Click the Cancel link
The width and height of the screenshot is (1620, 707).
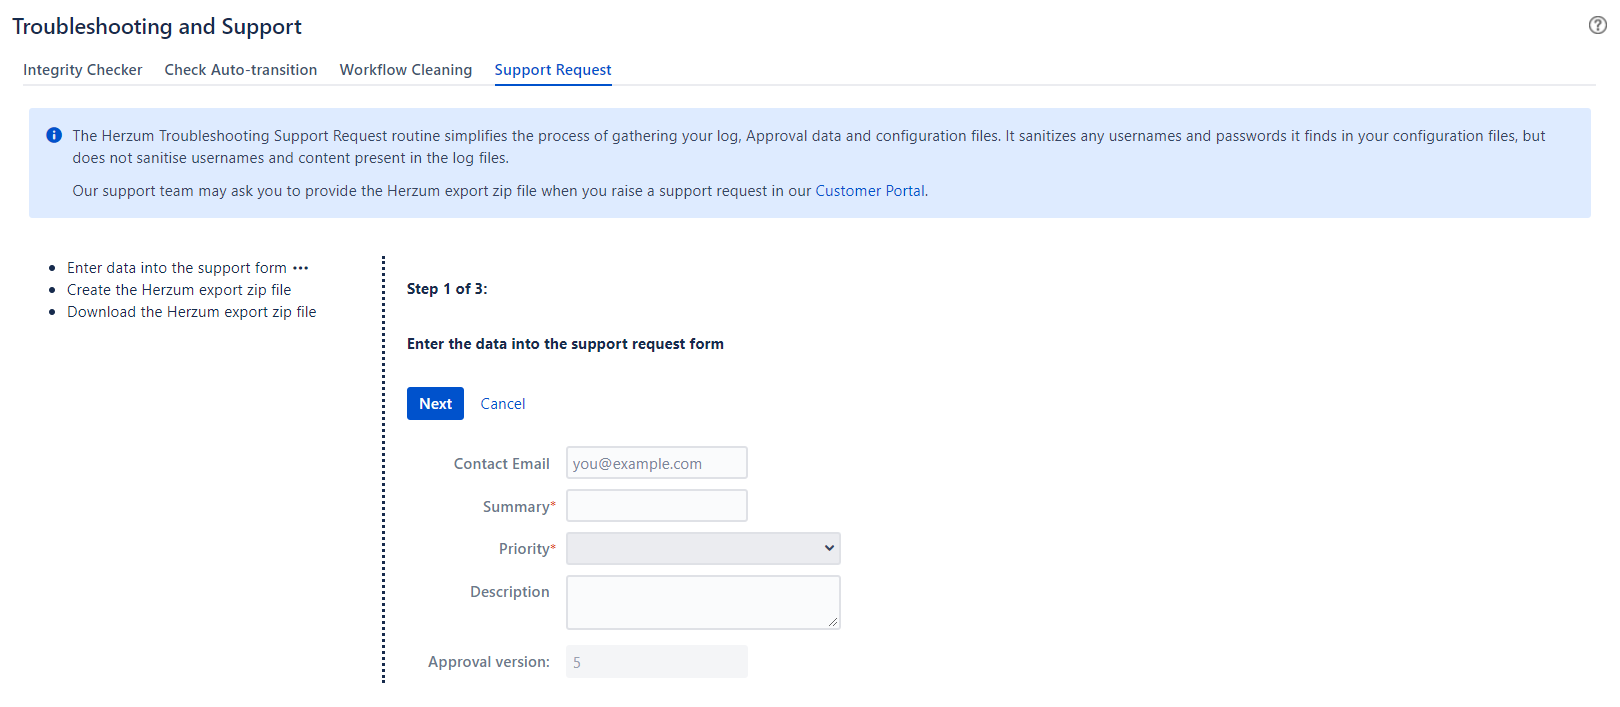(x=502, y=404)
